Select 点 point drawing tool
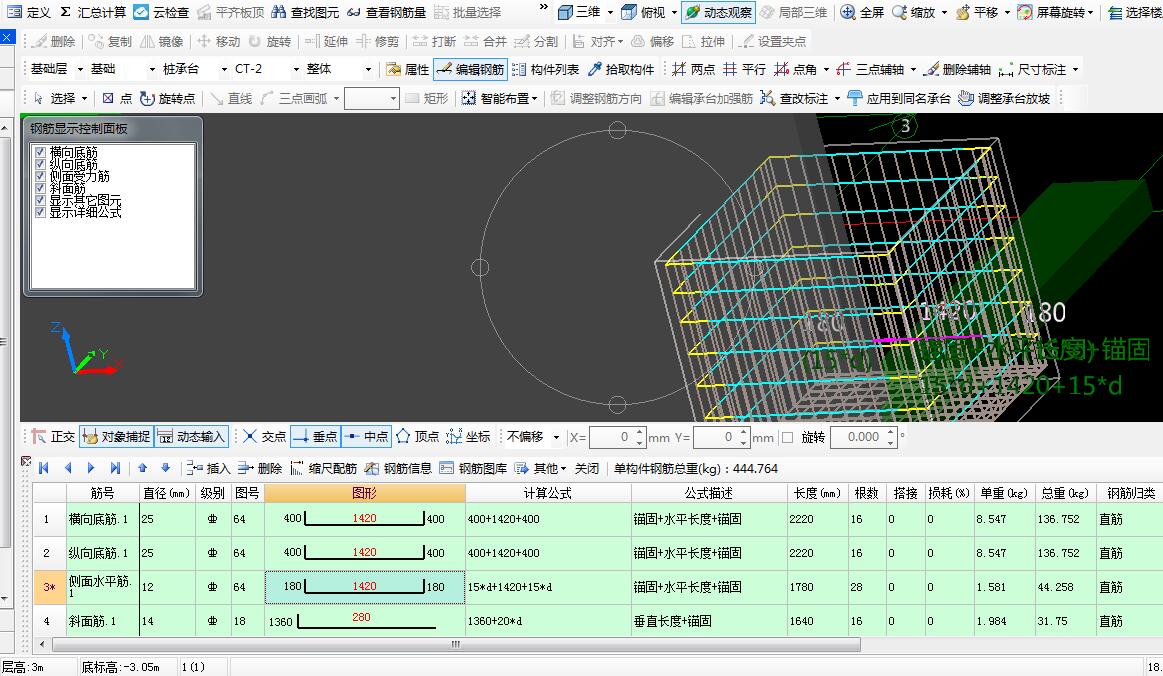Image resolution: width=1163 pixels, height=676 pixels. pos(117,98)
